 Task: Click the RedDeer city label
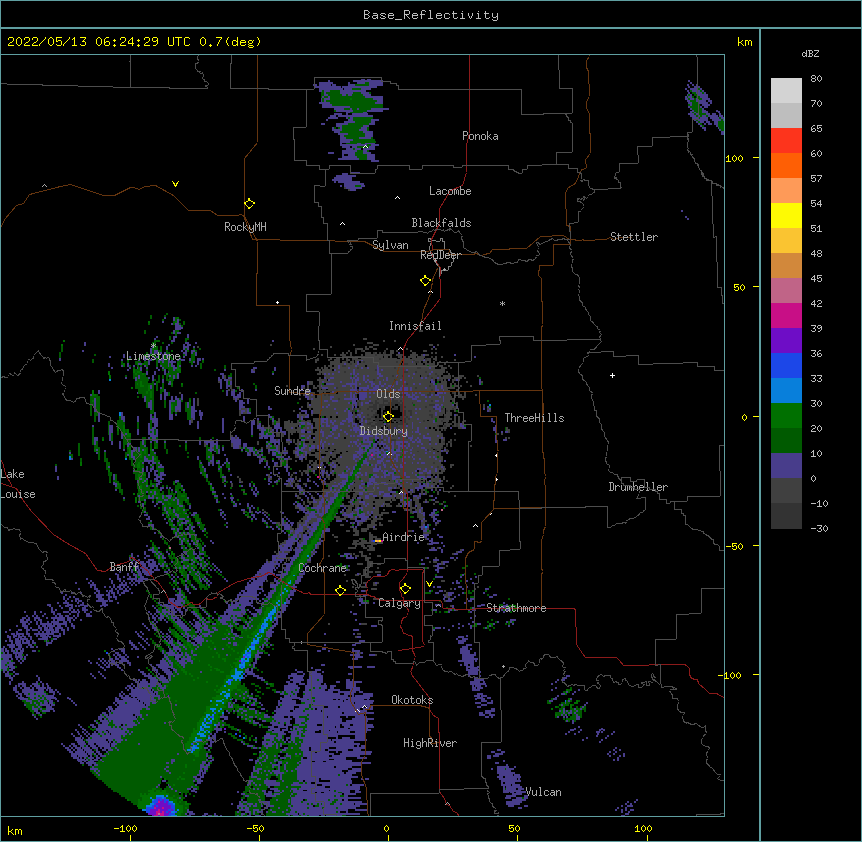pos(440,255)
